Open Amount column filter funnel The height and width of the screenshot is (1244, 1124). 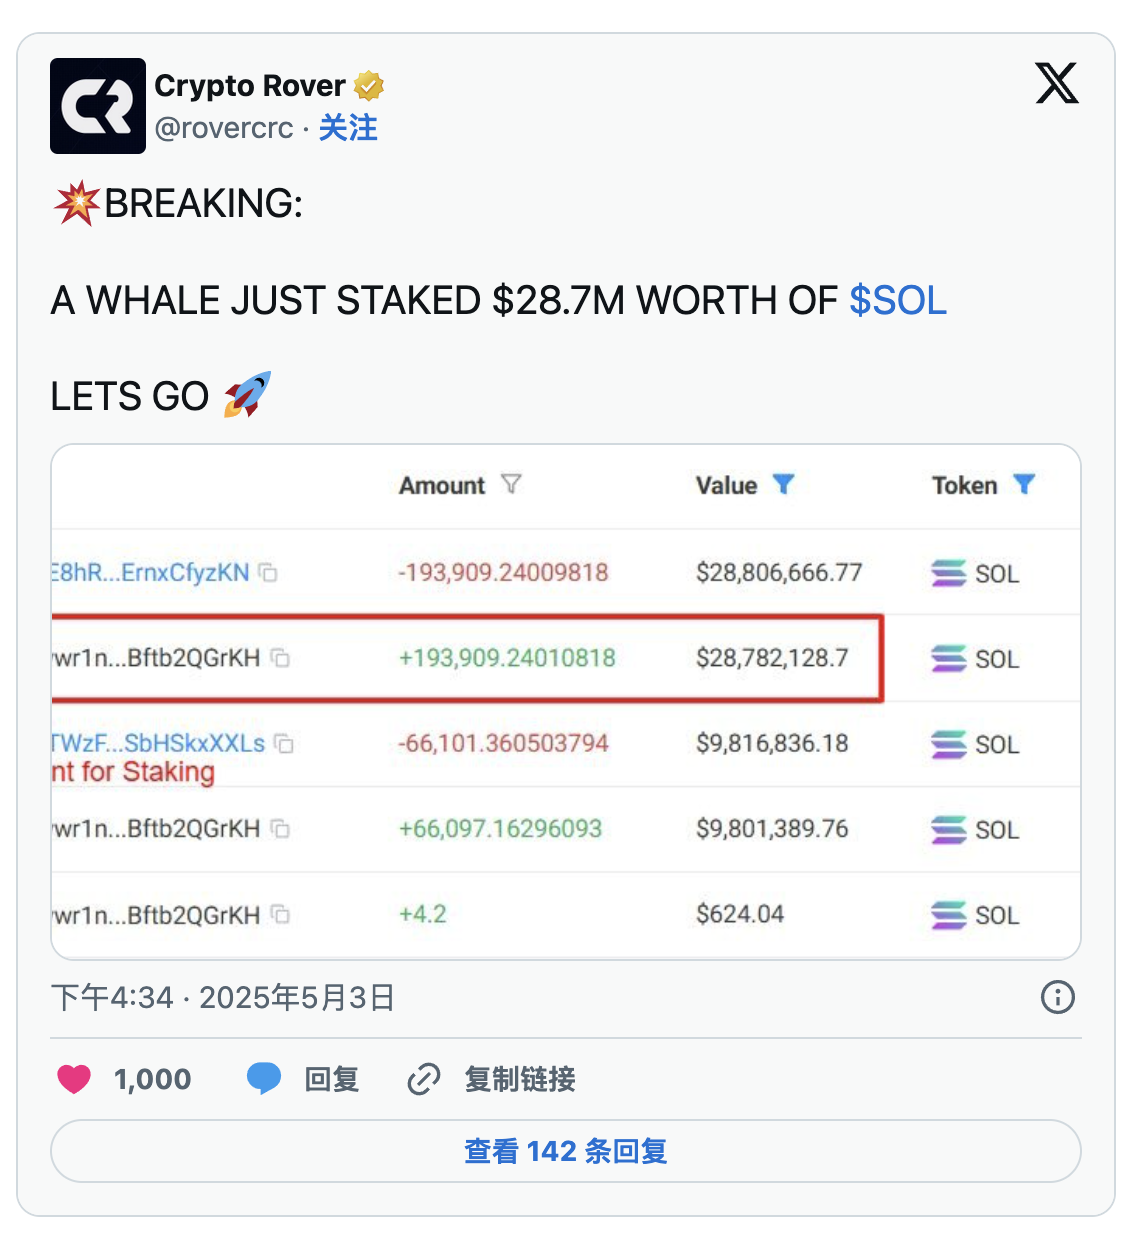(x=511, y=485)
